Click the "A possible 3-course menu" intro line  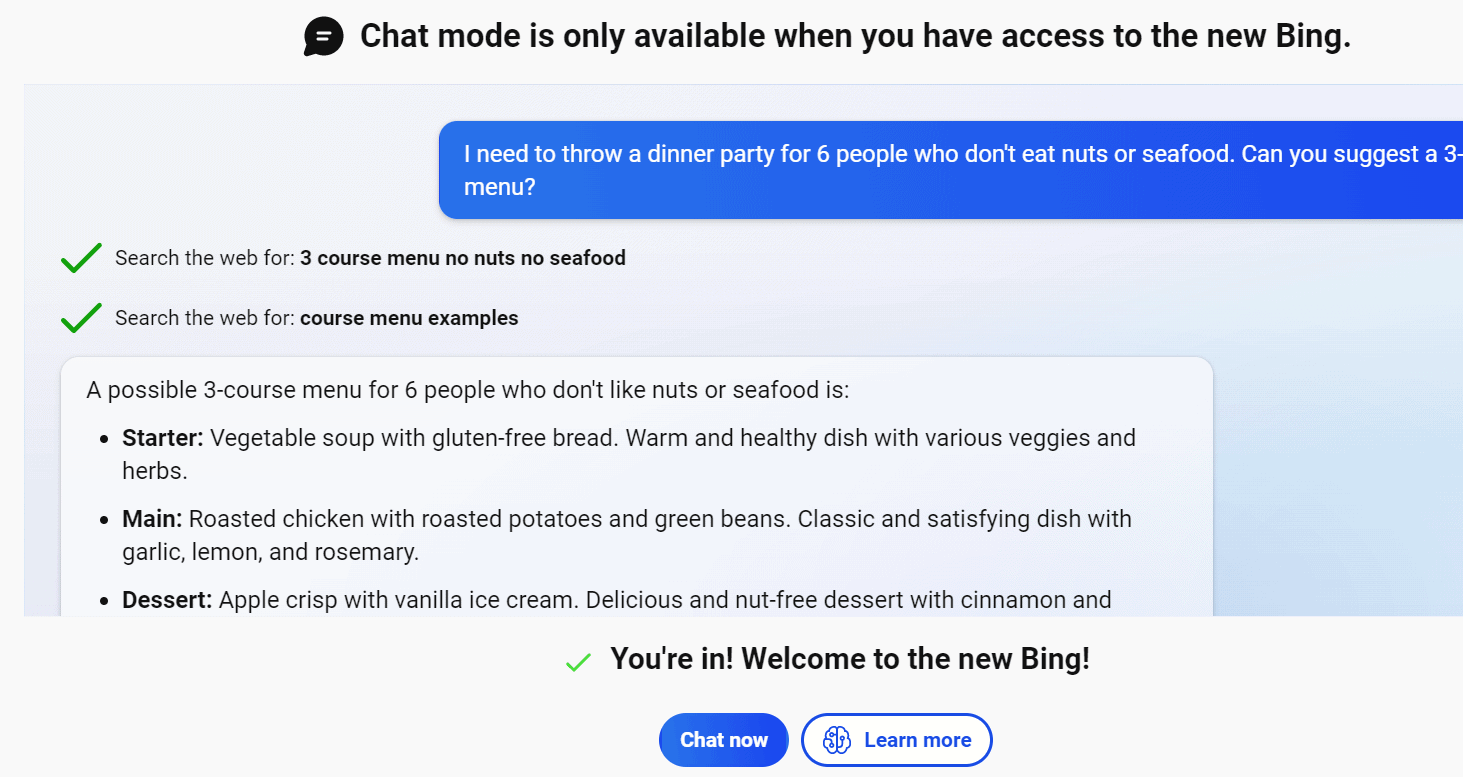click(x=467, y=389)
